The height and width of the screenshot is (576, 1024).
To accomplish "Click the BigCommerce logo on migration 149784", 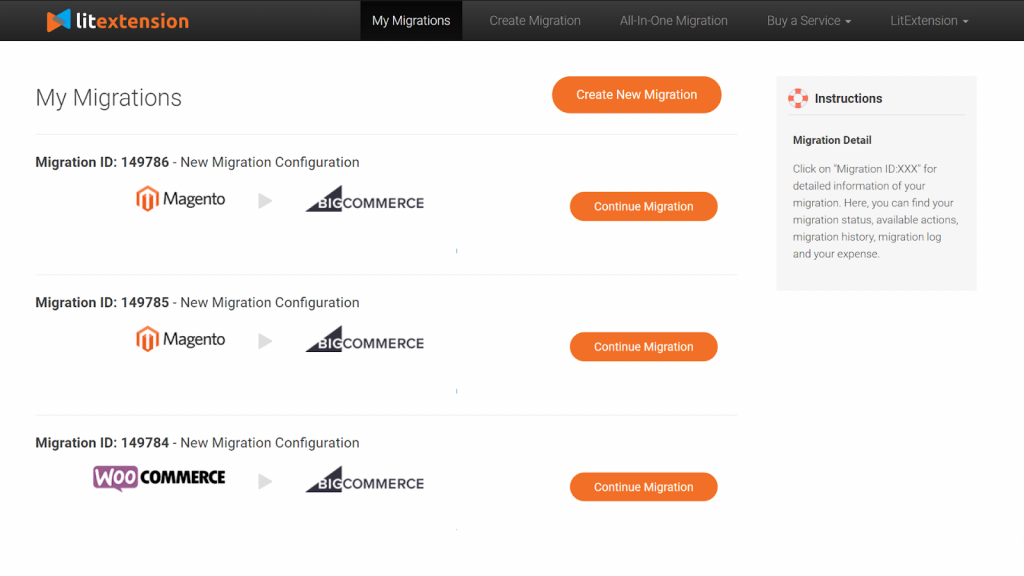I will click(364, 479).
